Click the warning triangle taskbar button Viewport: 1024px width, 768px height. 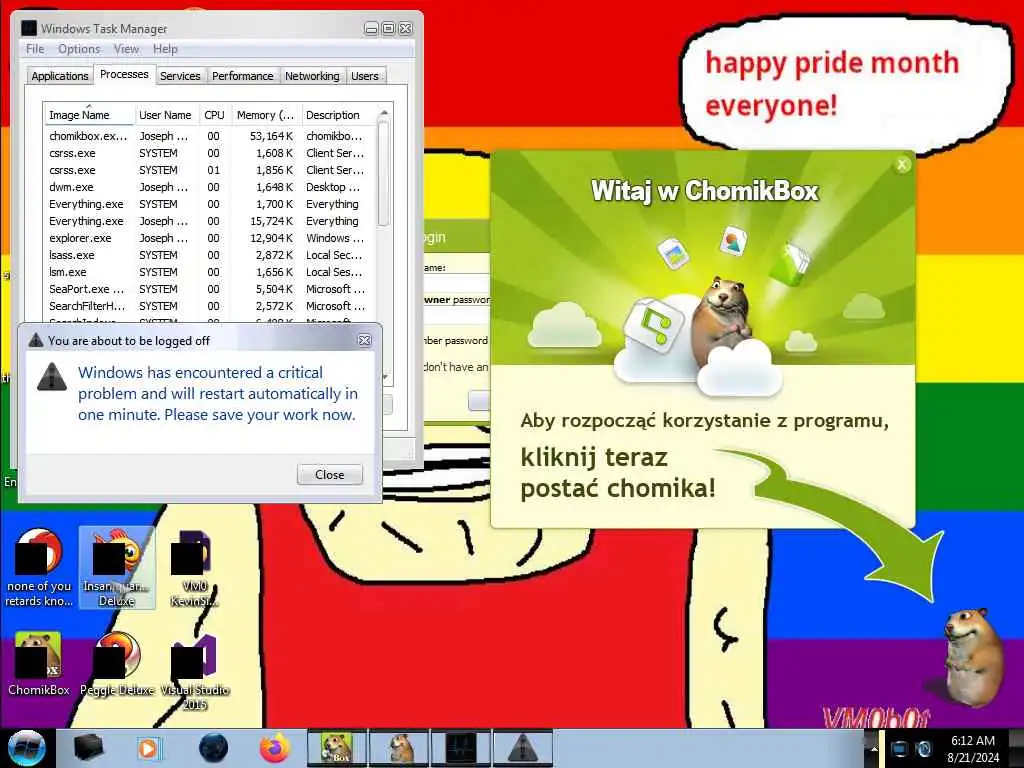(523, 748)
